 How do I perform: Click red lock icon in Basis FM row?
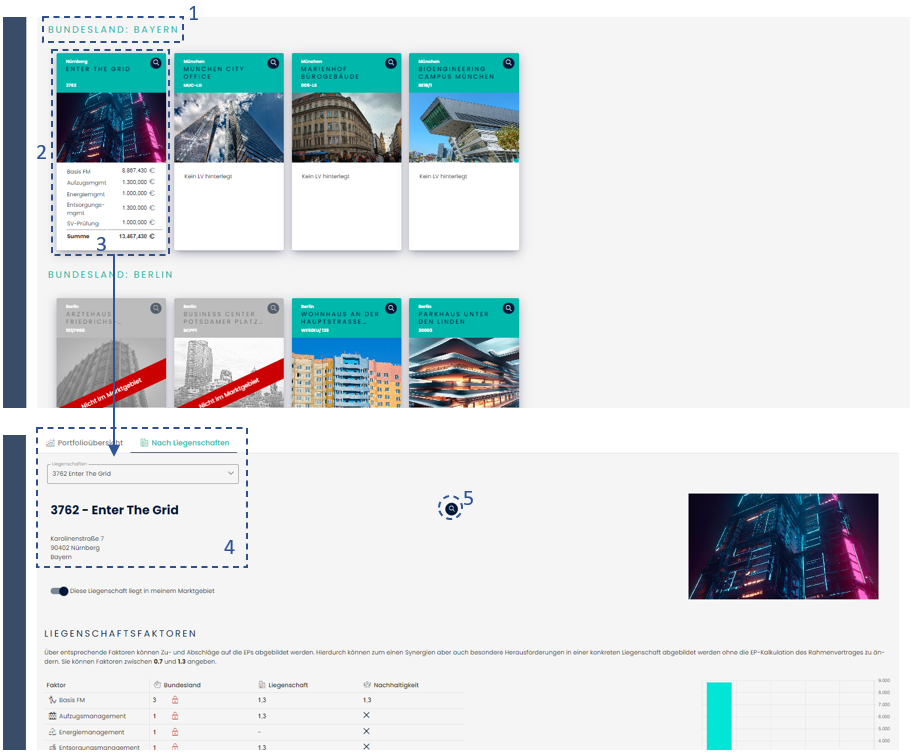(x=176, y=700)
